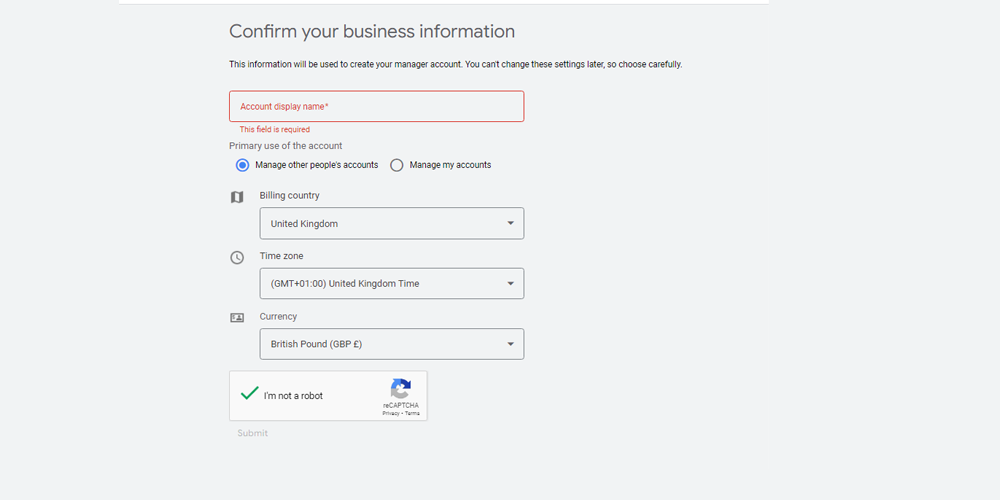Screen dimensions: 1000x500
Task: Click the clock icon beside Time zone
Action: 237,258
